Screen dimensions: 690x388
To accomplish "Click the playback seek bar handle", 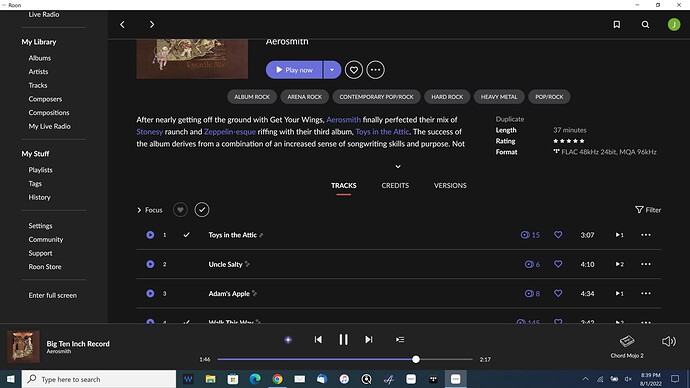I will 416,359.
